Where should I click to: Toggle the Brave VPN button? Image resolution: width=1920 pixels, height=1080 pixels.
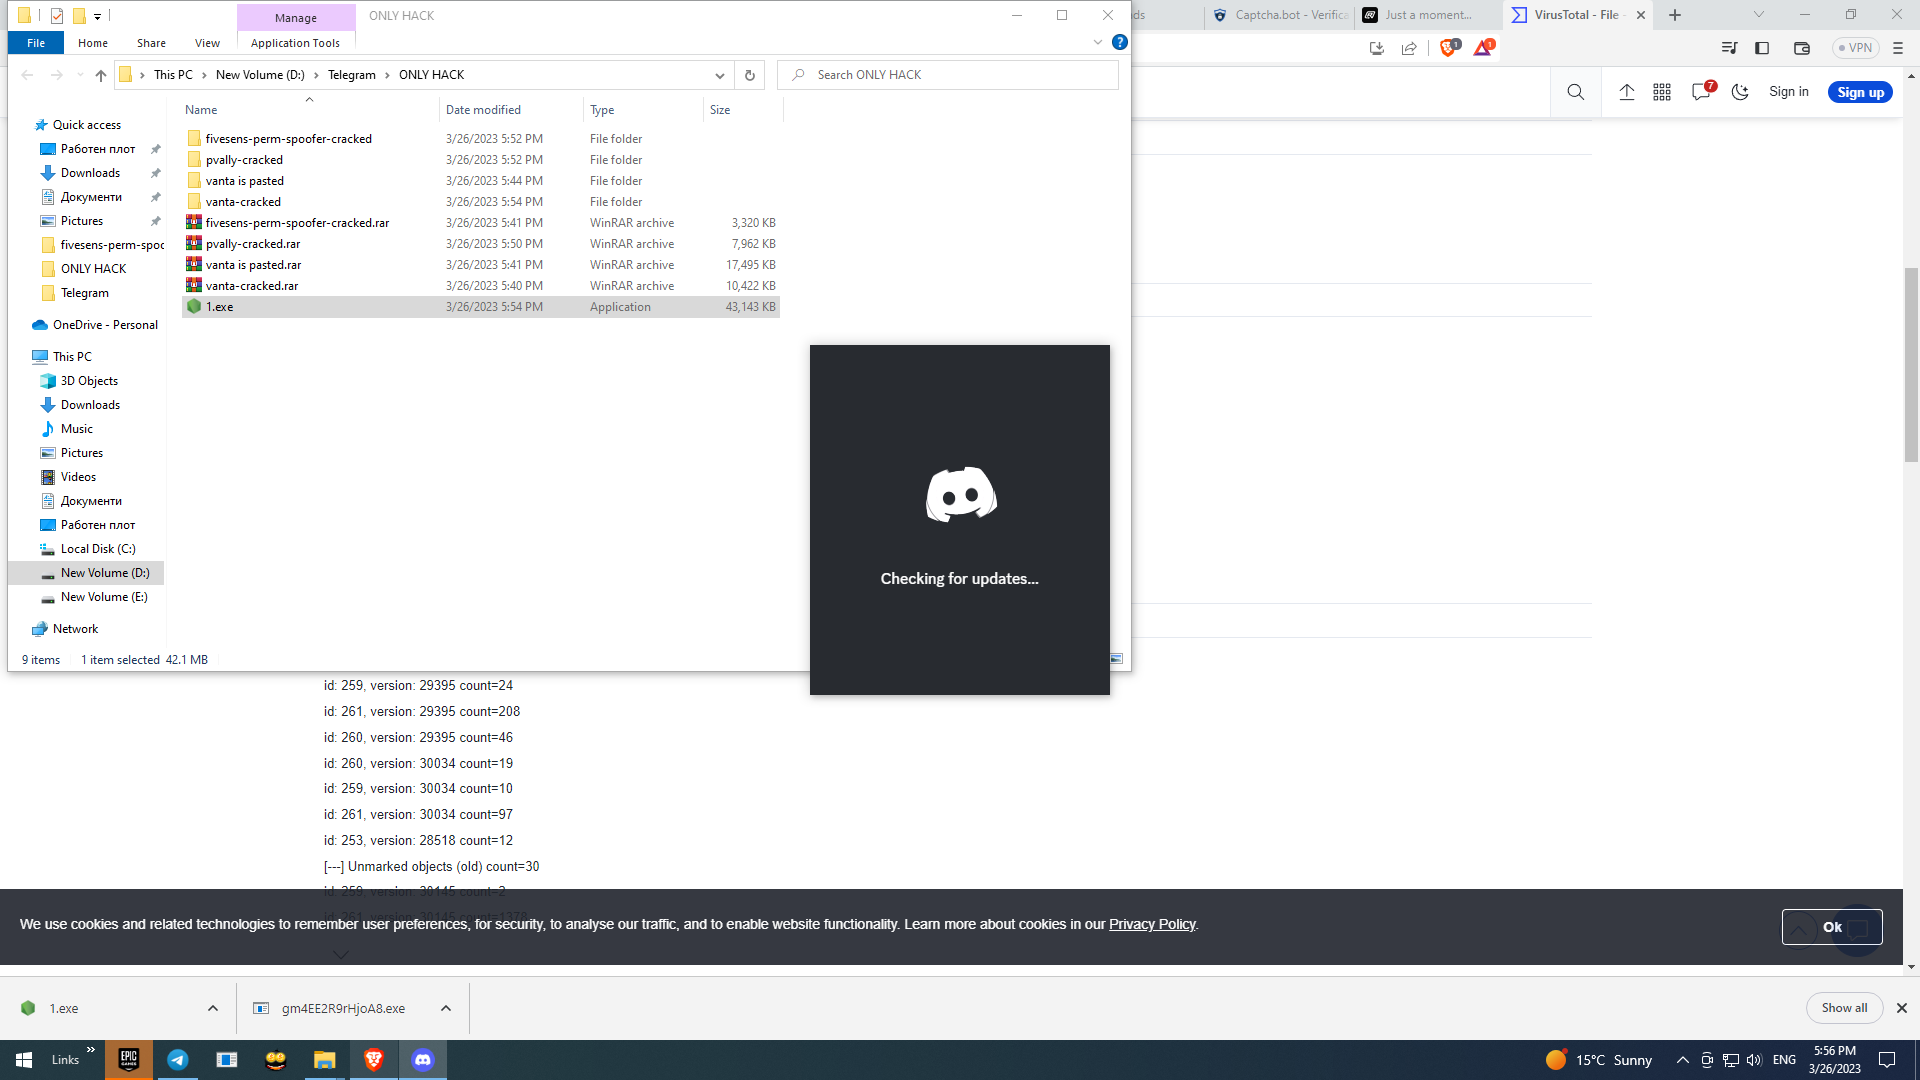[1855, 48]
